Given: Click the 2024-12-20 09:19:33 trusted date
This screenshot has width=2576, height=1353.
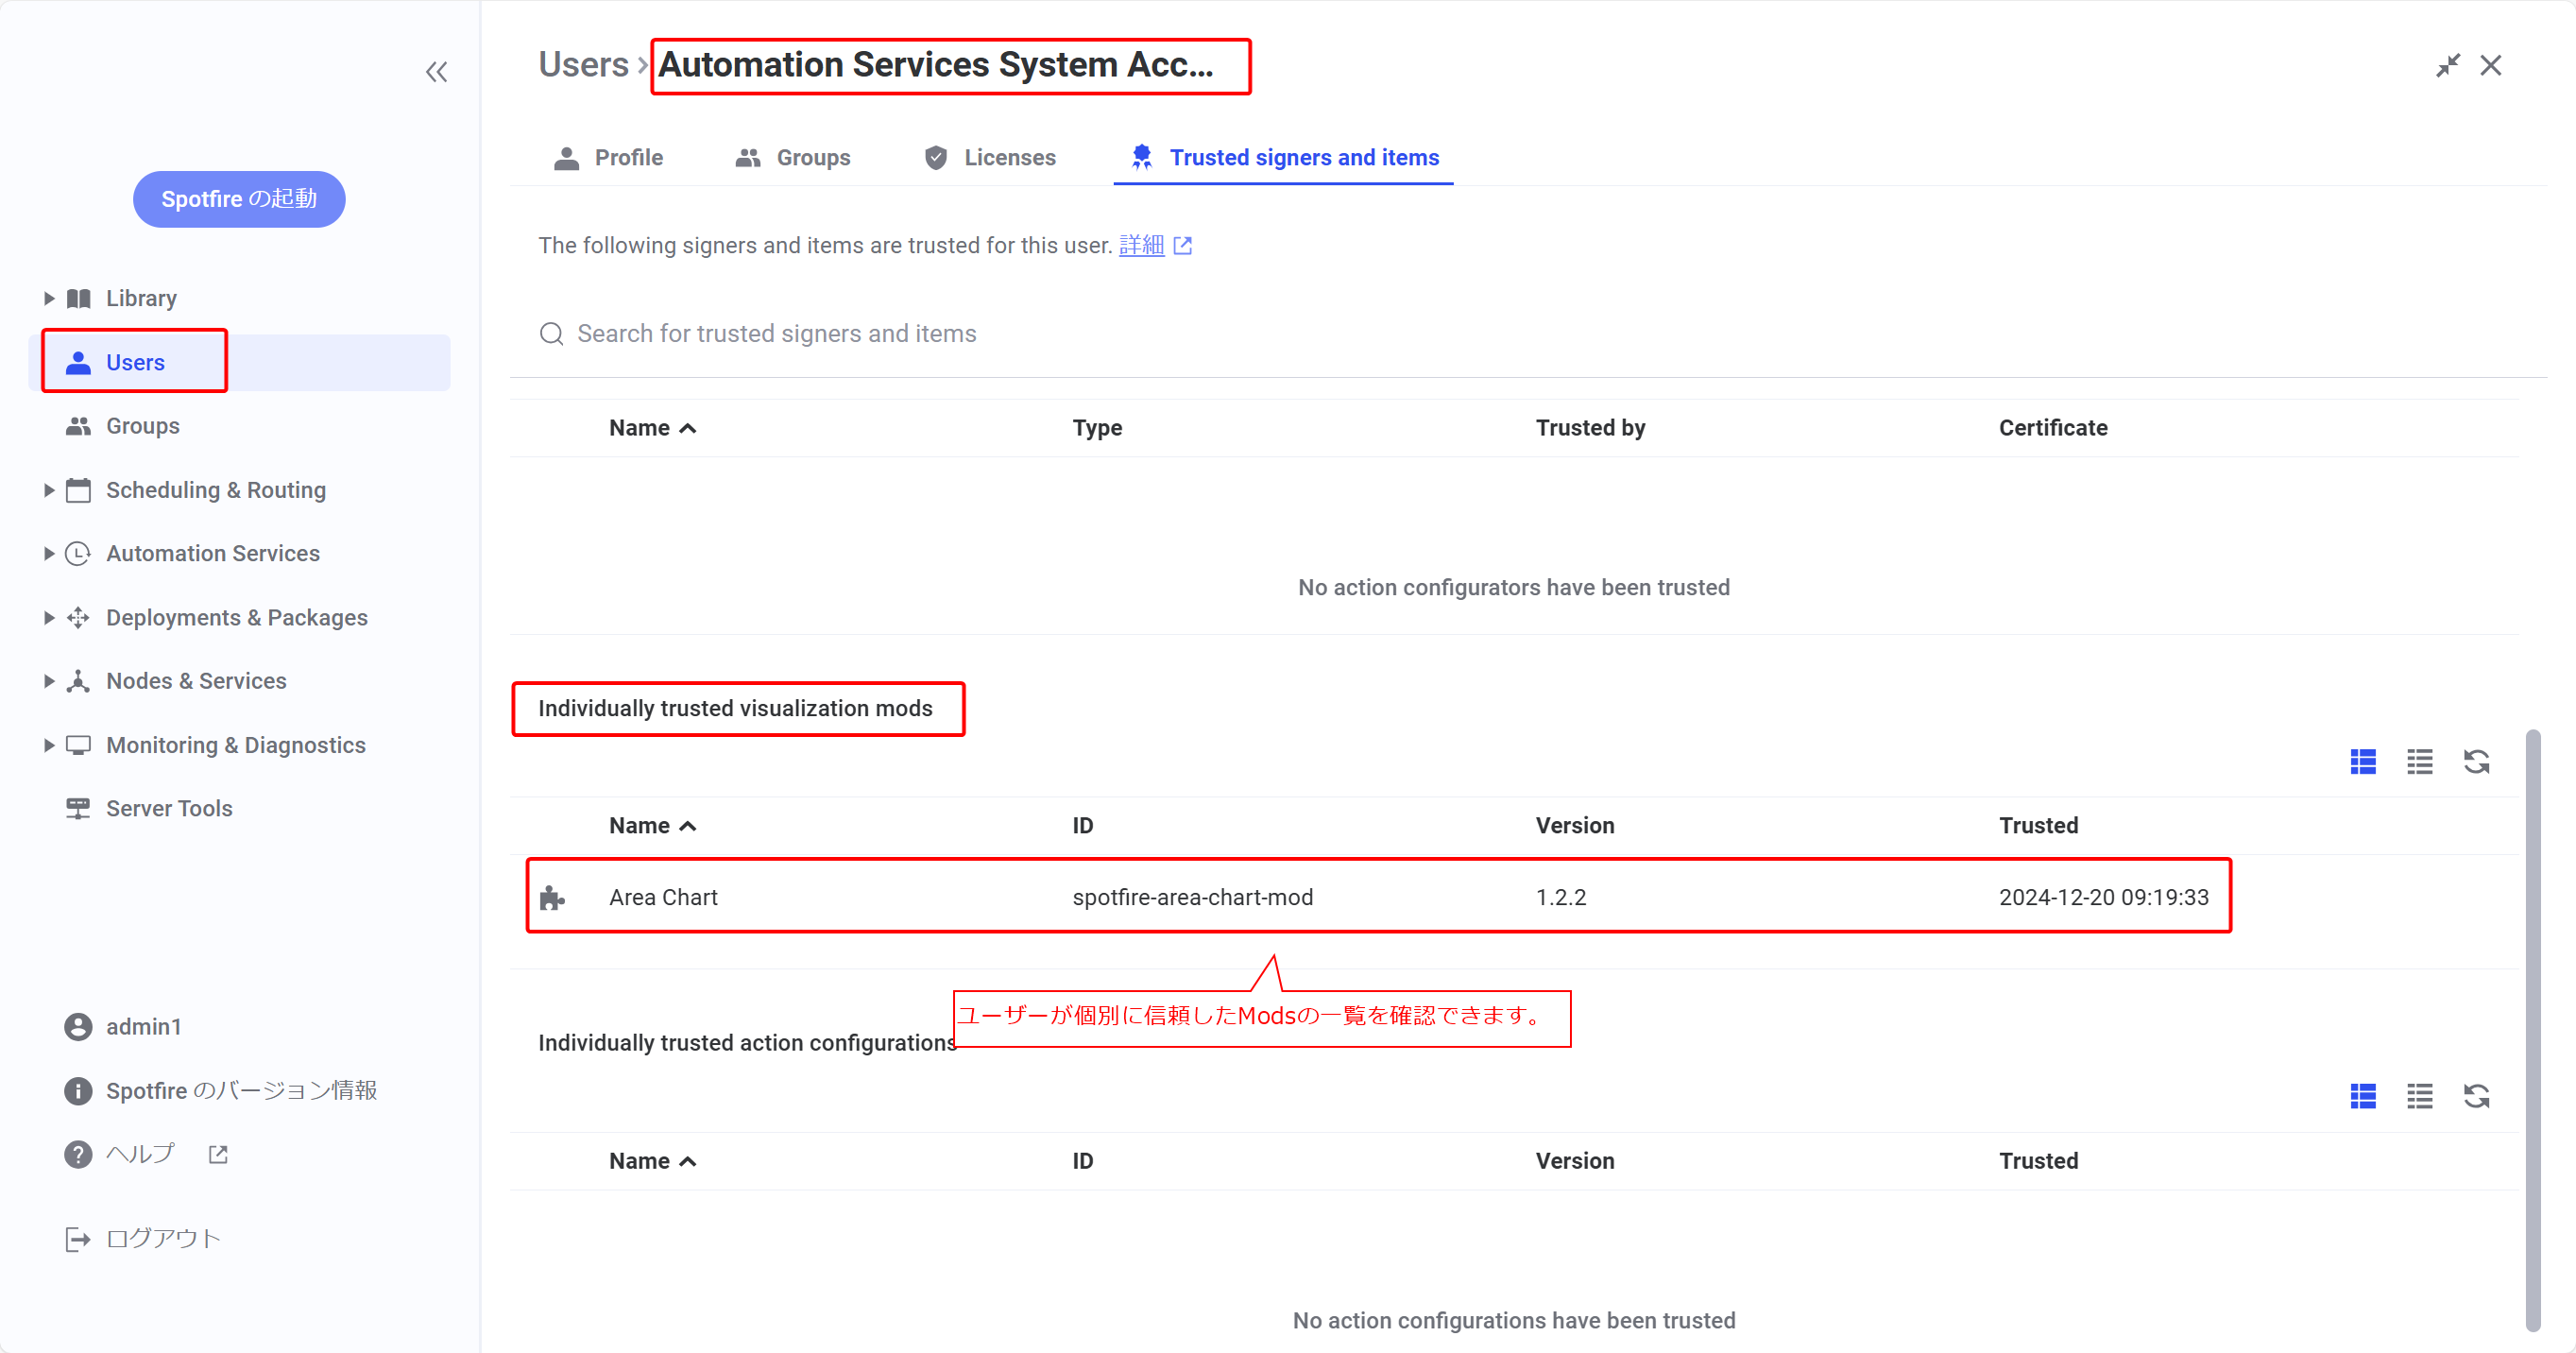Looking at the screenshot, I should point(2104,897).
